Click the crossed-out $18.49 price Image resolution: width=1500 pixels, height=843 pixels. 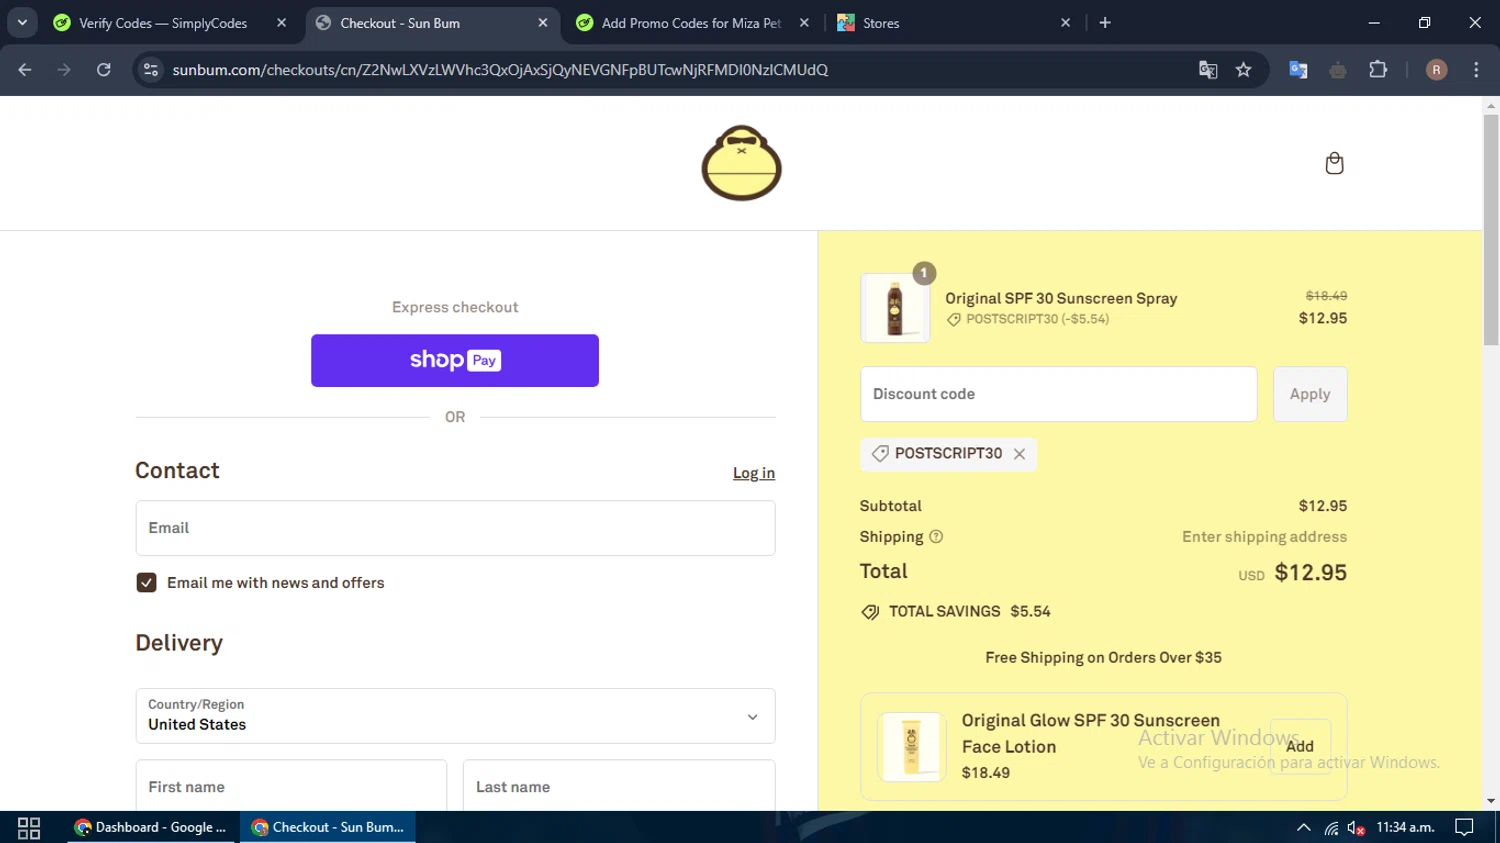coord(1326,295)
